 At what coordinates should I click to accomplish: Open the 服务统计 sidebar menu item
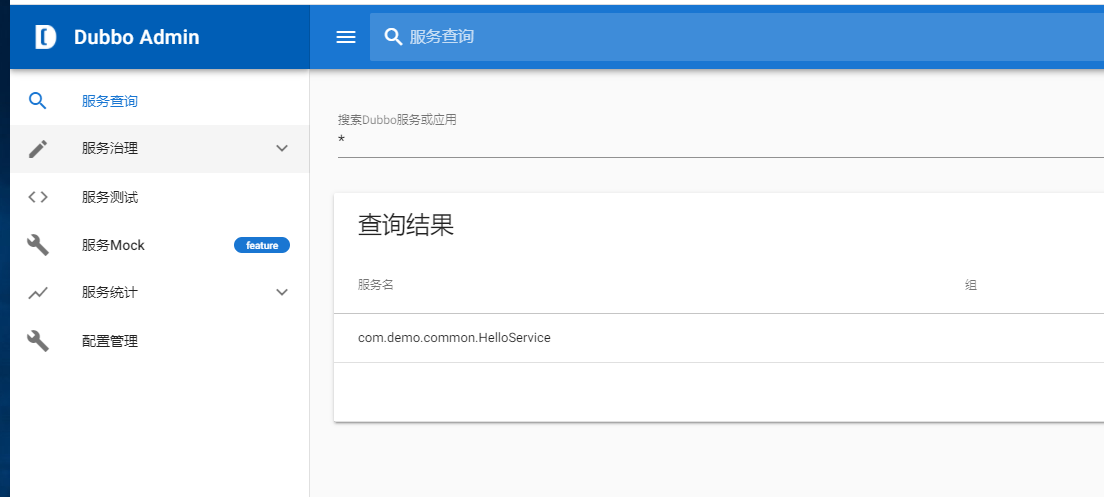[x=160, y=293]
